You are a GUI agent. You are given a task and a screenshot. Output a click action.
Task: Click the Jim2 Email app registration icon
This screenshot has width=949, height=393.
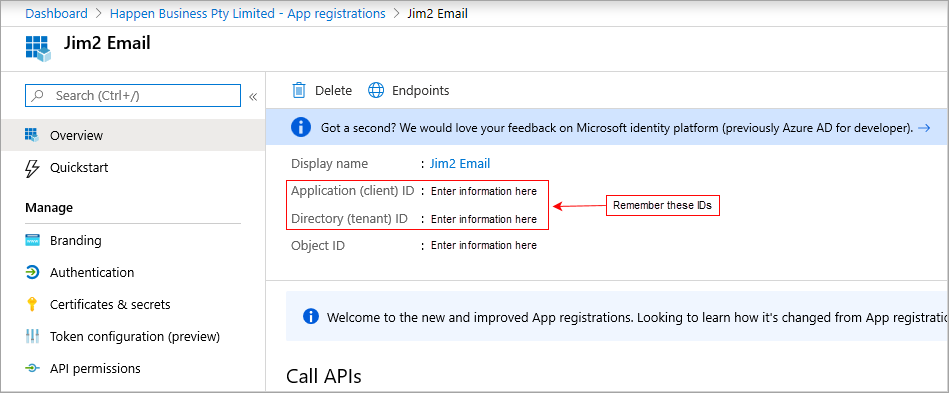38,48
